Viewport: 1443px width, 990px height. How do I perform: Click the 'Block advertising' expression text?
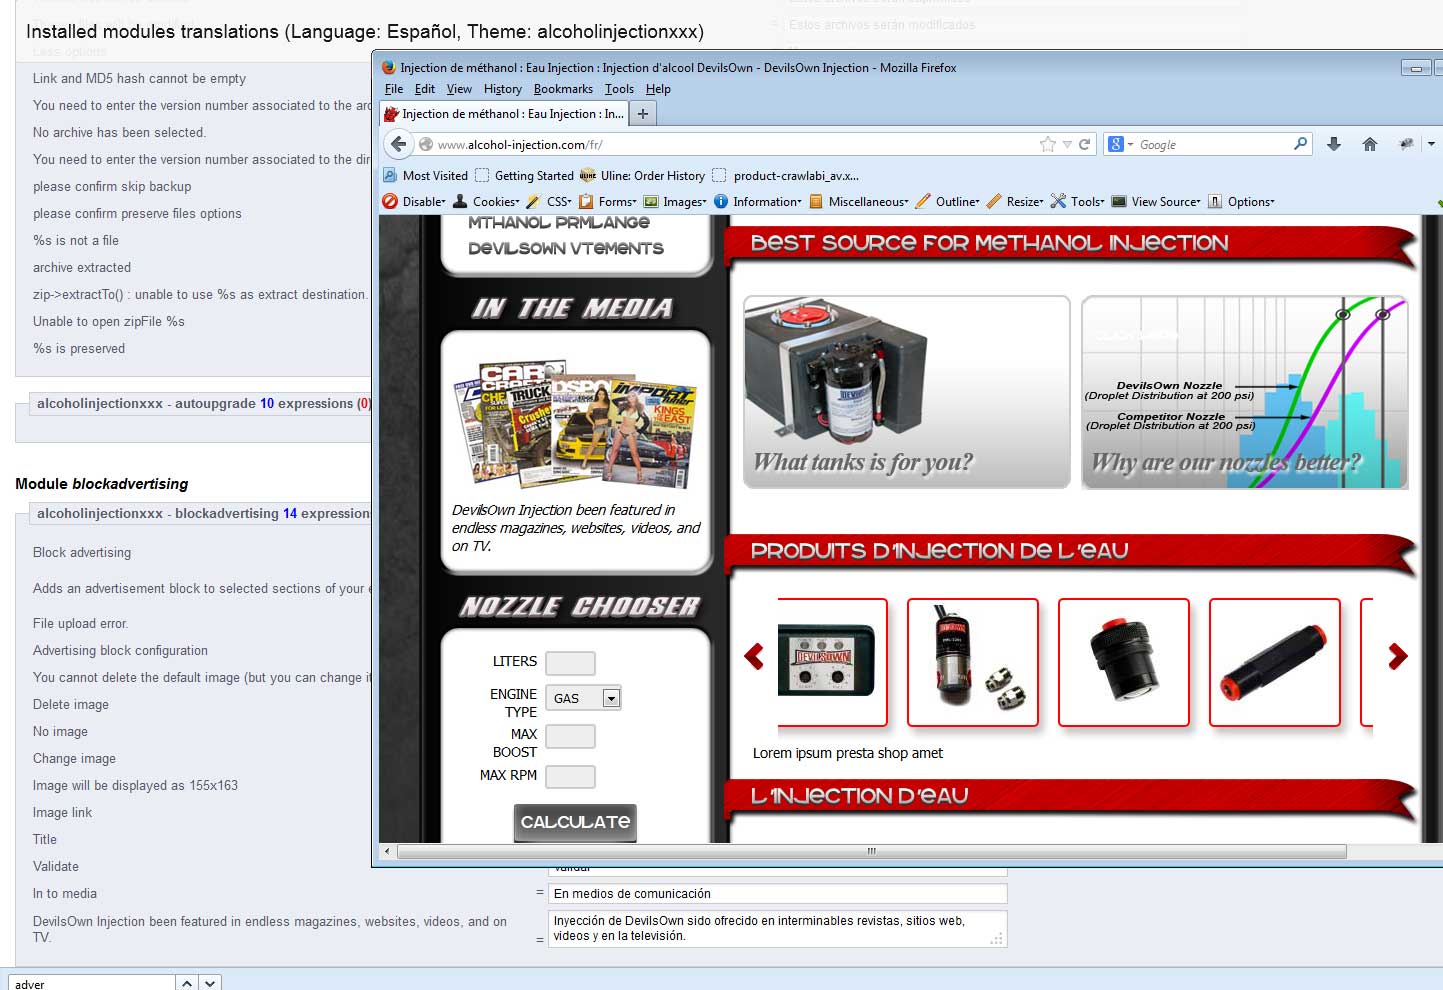click(x=82, y=553)
